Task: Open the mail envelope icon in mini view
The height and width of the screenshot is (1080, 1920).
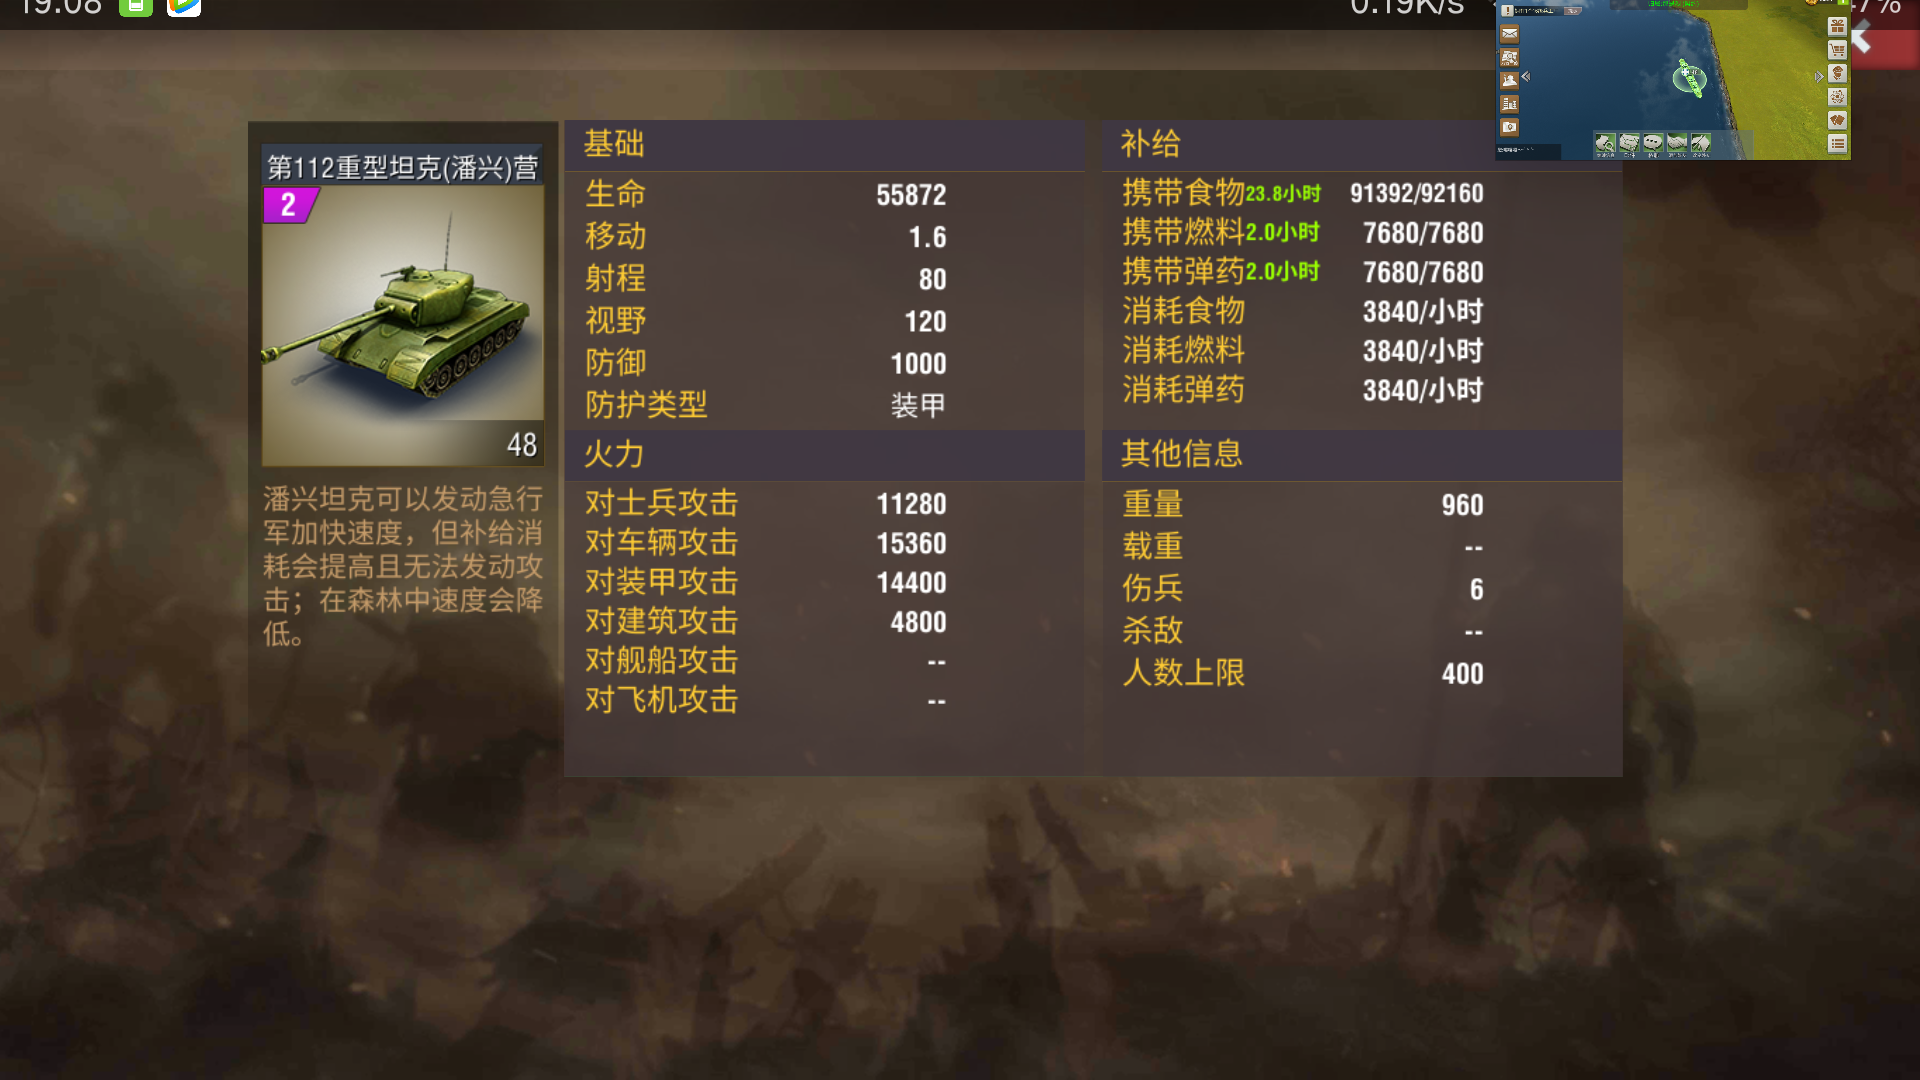Action: click(1509, 34)
